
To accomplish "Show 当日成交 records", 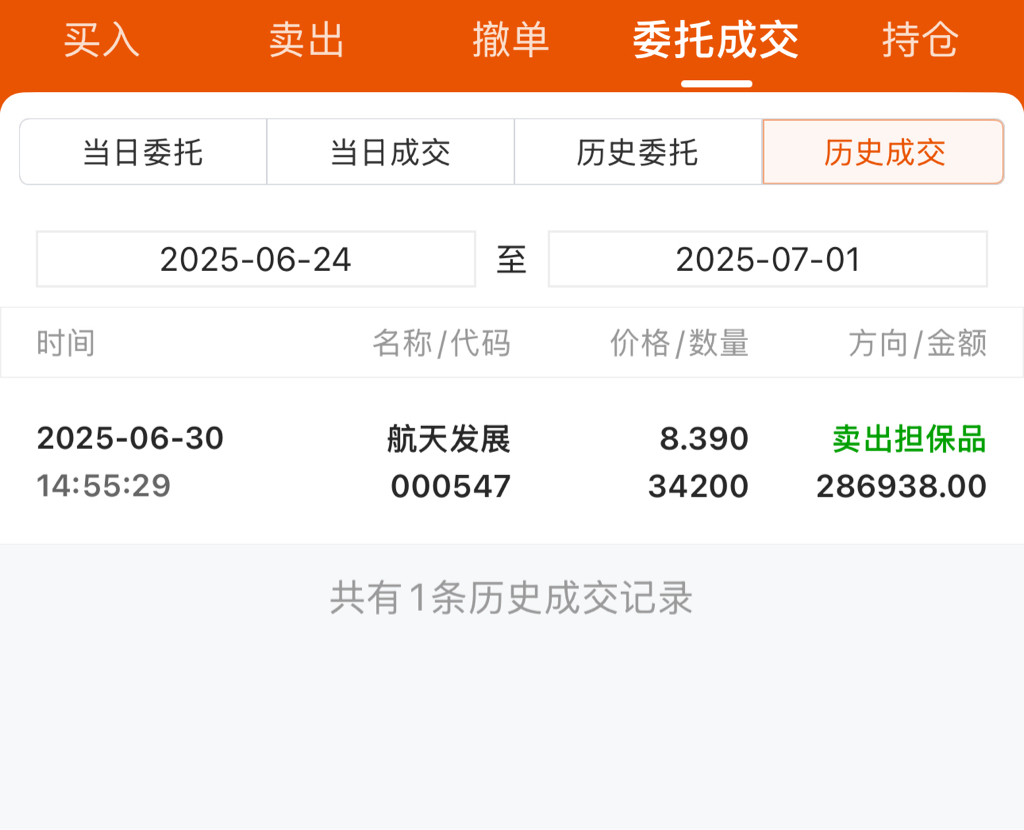I will [x=391, y=152].
